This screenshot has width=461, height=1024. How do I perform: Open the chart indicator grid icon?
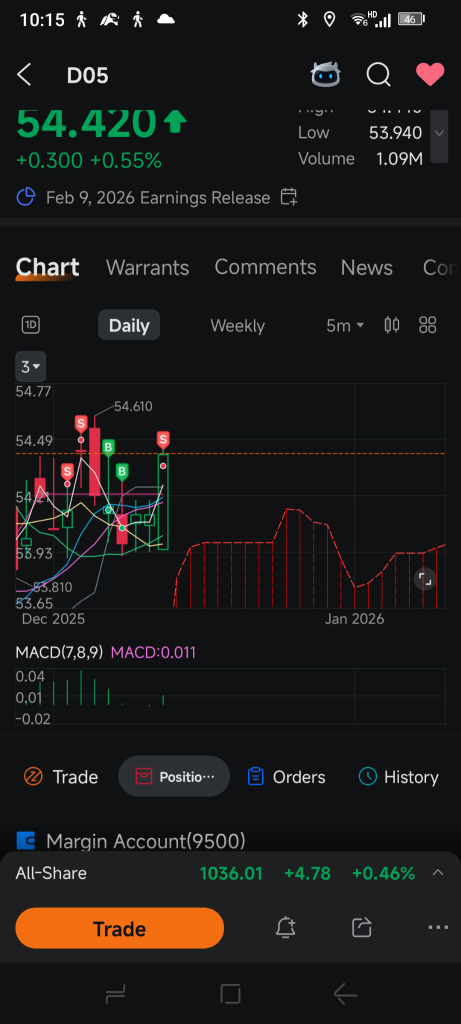(428, 325)
